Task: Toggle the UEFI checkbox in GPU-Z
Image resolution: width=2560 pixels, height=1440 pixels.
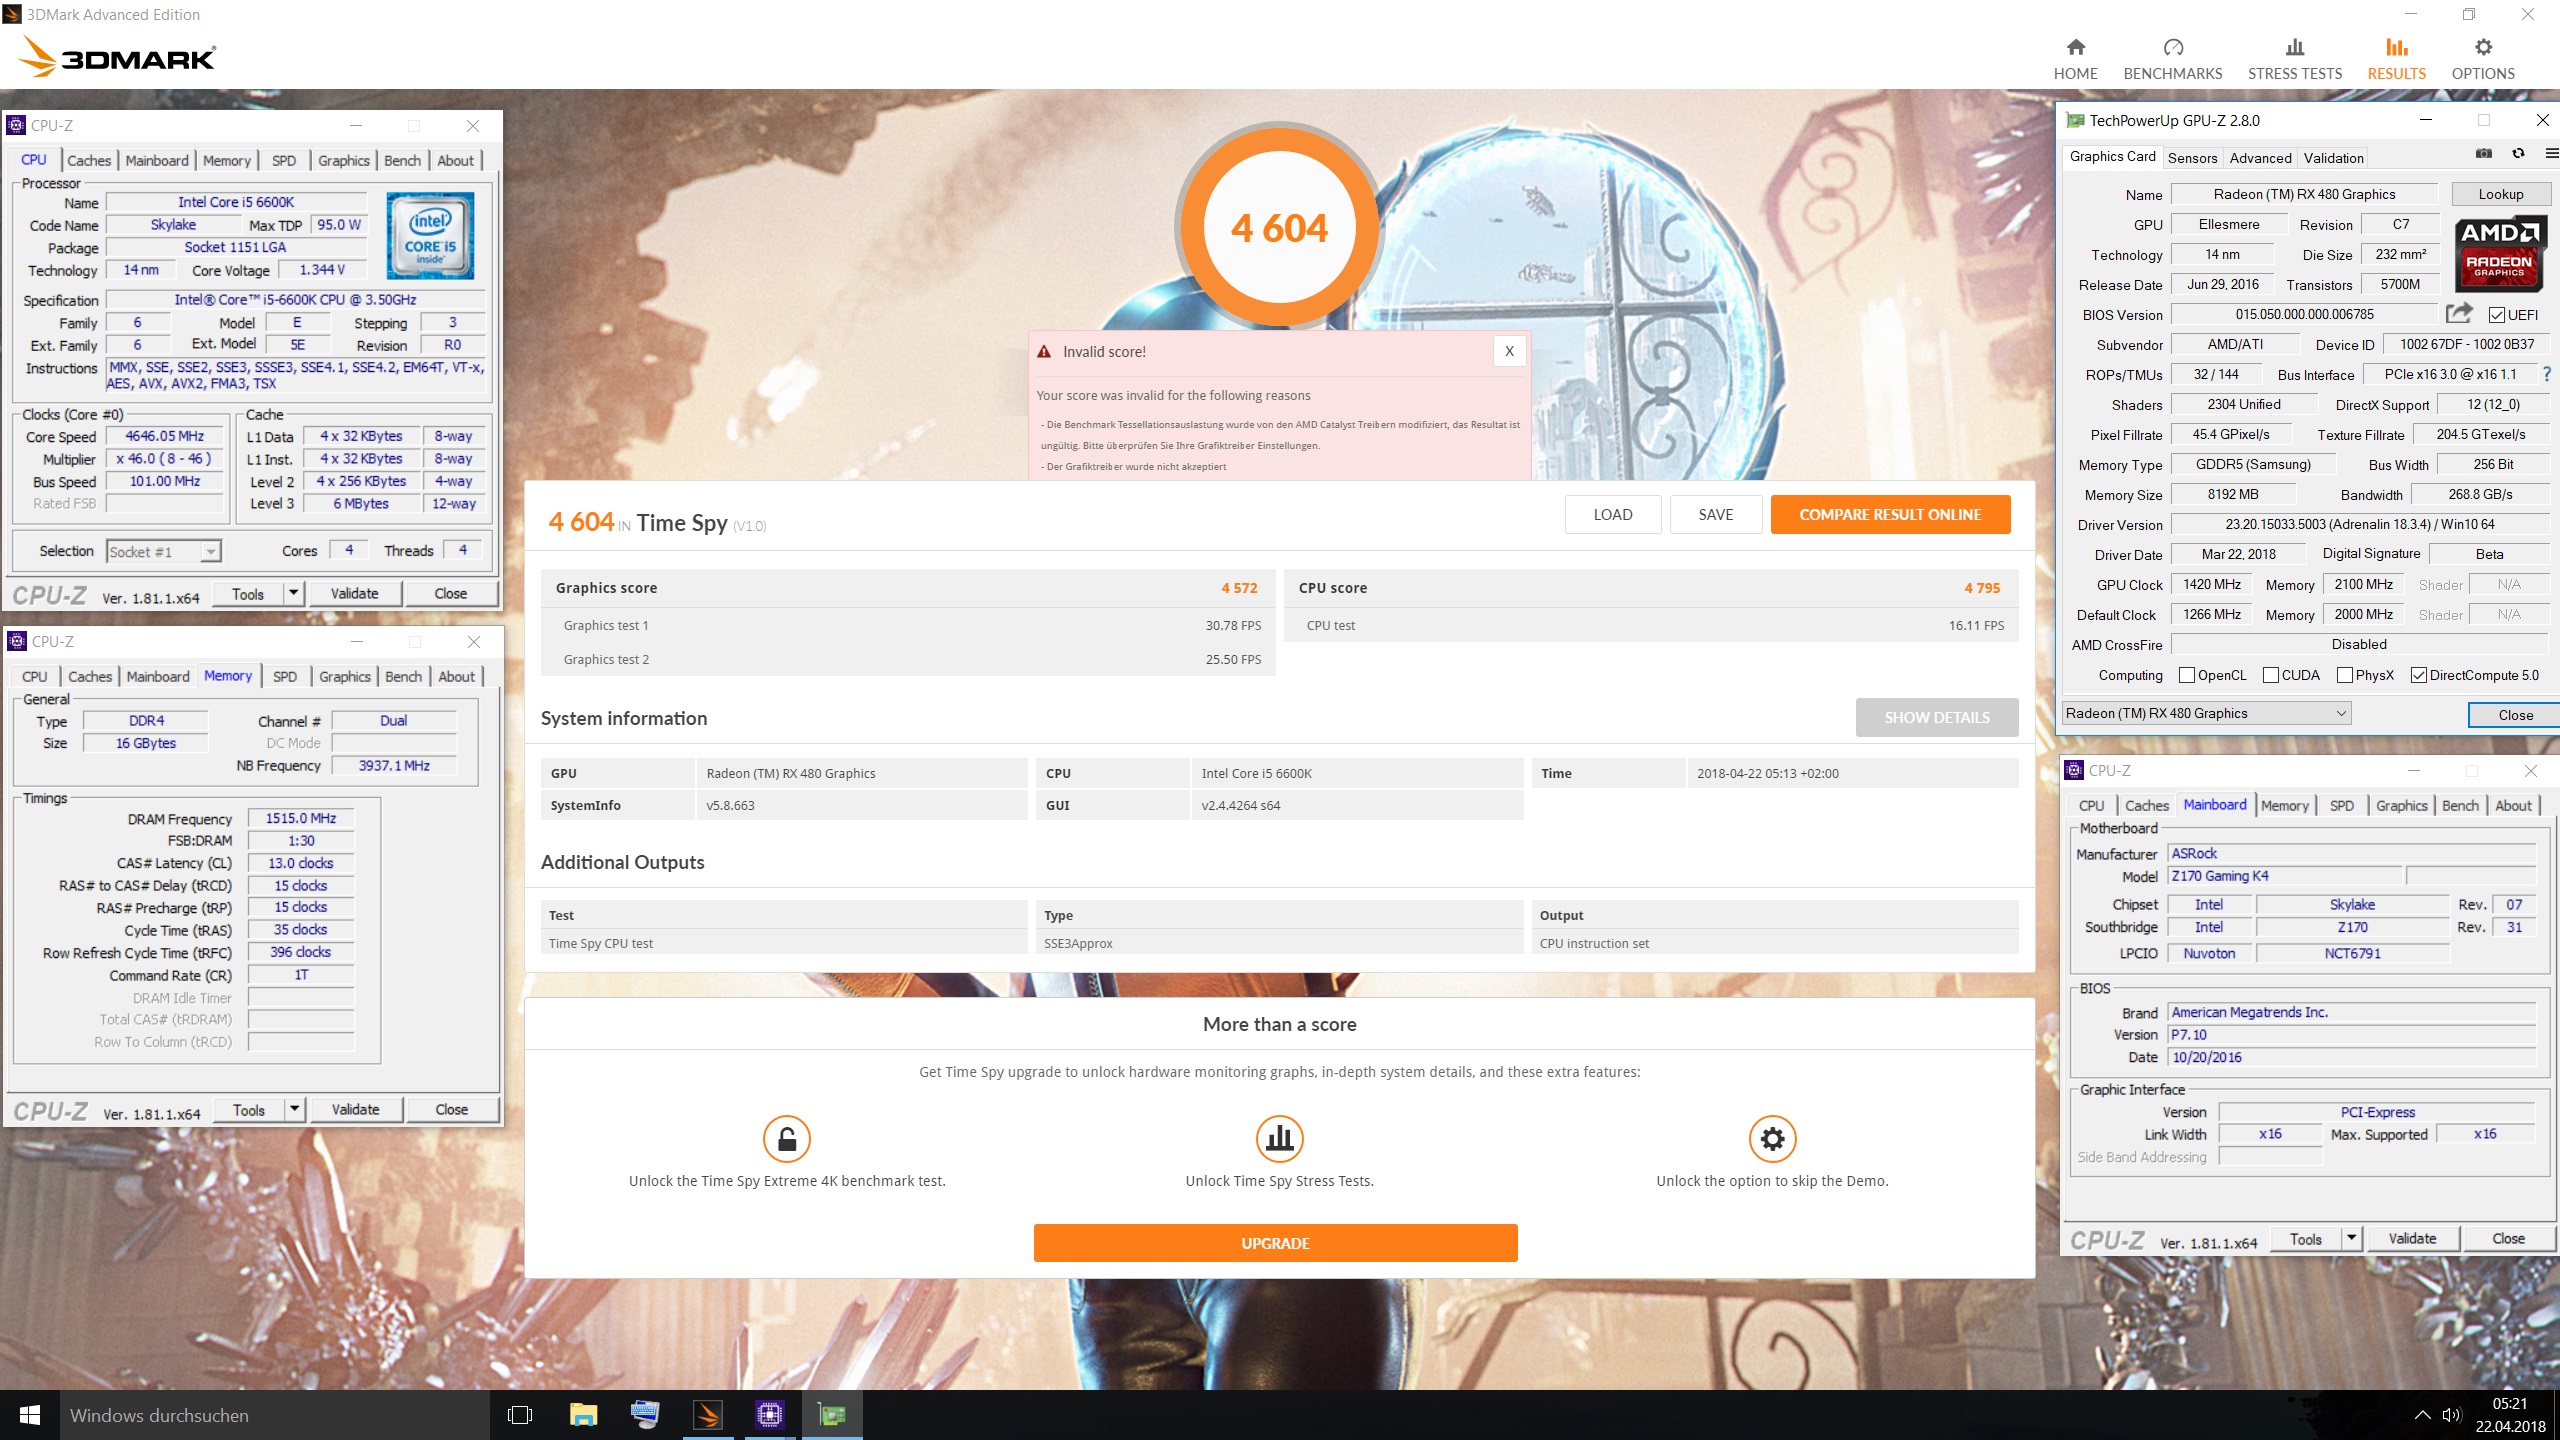Action: (2497, 315)
